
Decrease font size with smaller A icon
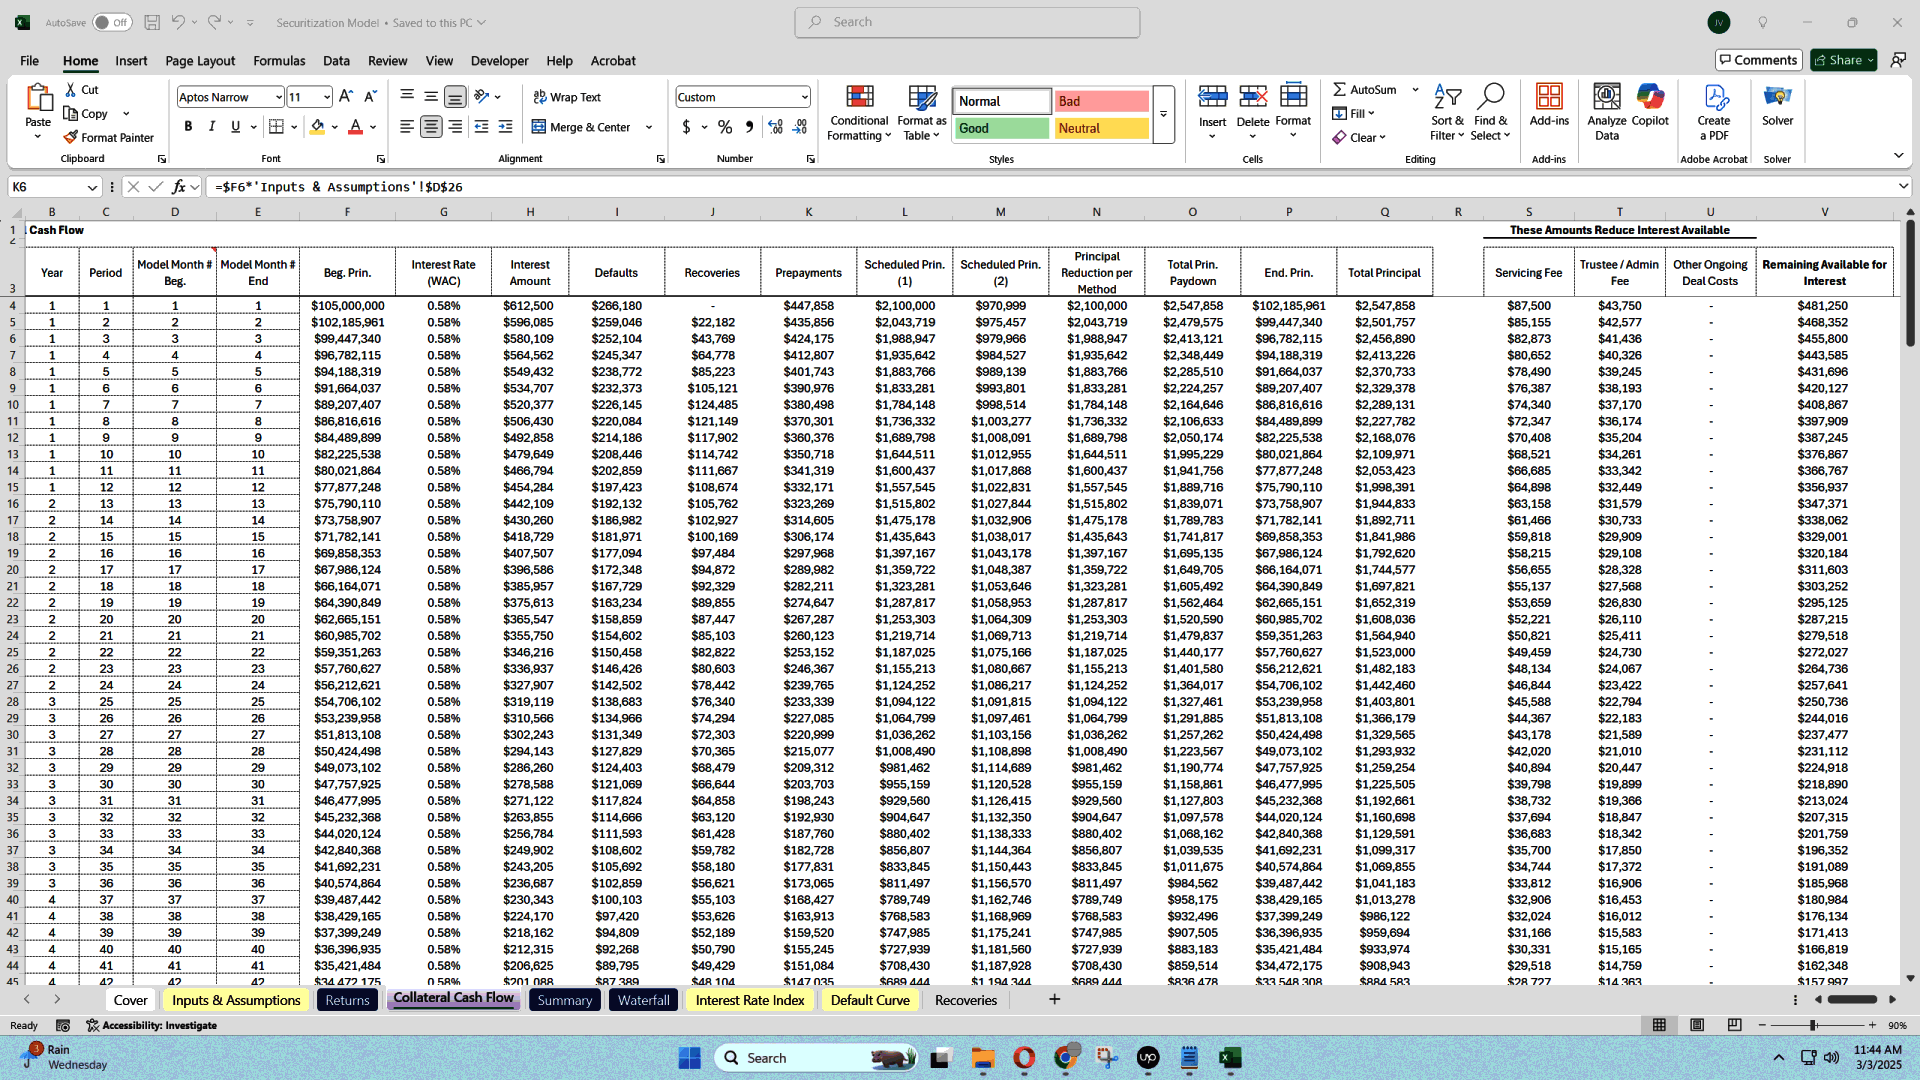[x=370, y=97]
